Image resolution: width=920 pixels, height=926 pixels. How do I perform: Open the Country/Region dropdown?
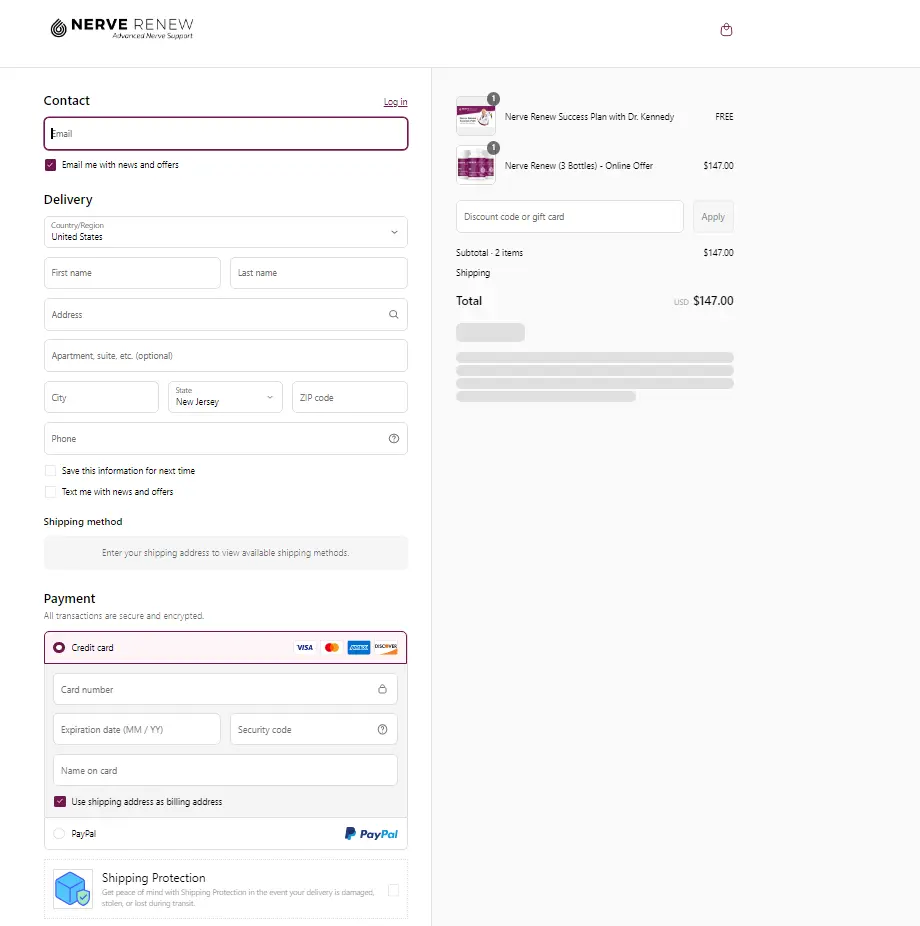pos(225,232)
